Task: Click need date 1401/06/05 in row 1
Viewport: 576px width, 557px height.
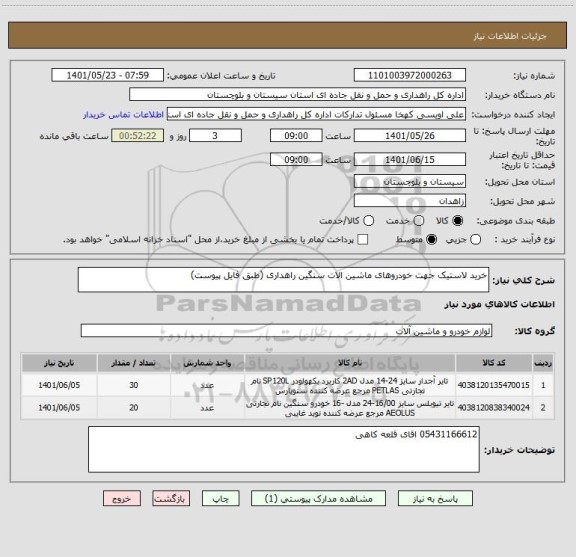Action: (59, 385)
